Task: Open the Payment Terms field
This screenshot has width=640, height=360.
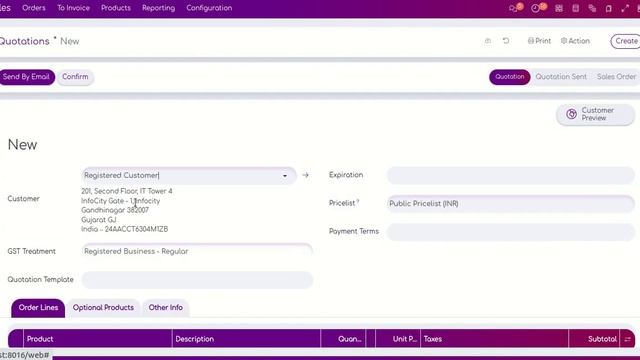Action: coord(511,231)
